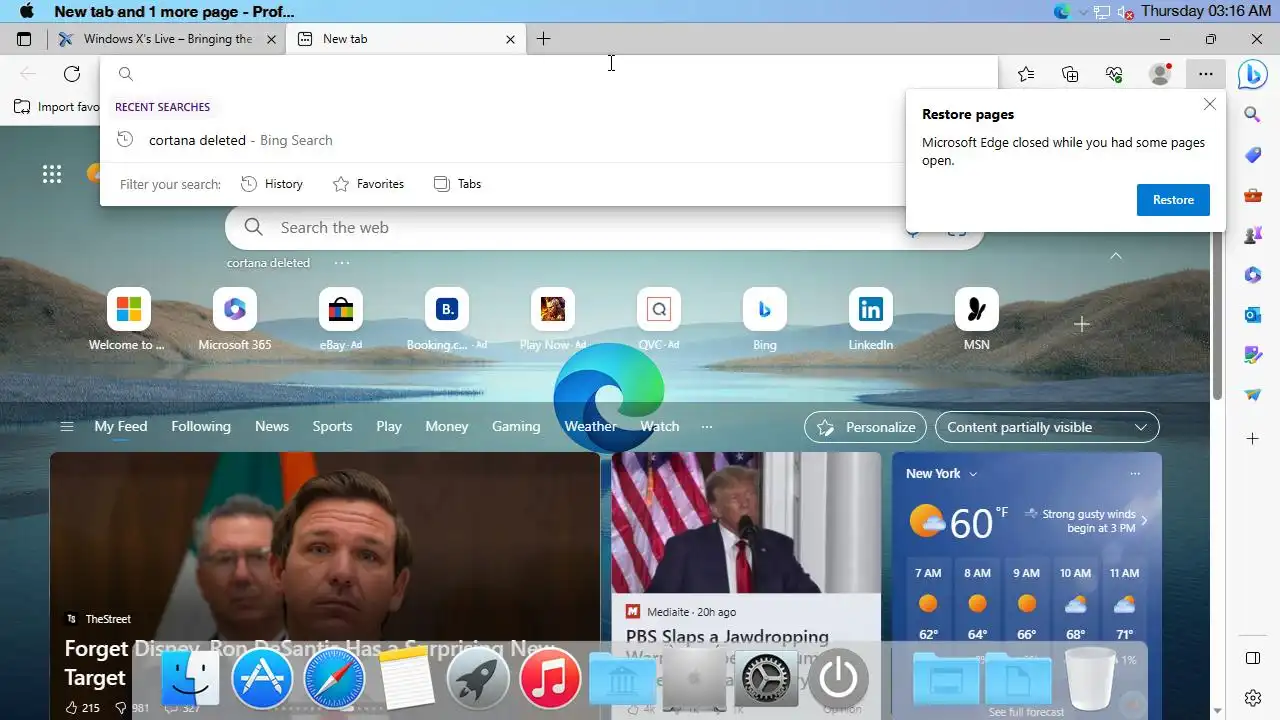Open the Trash in the dock
1280x720 pixels.
click(1090, 680)
